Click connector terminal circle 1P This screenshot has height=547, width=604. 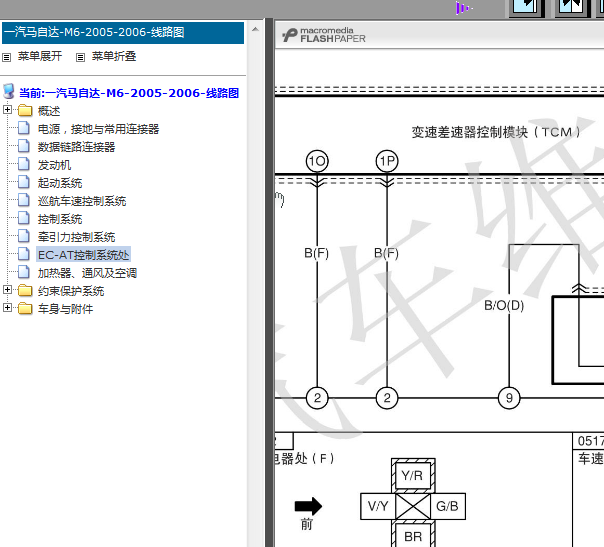coord(387,161)
